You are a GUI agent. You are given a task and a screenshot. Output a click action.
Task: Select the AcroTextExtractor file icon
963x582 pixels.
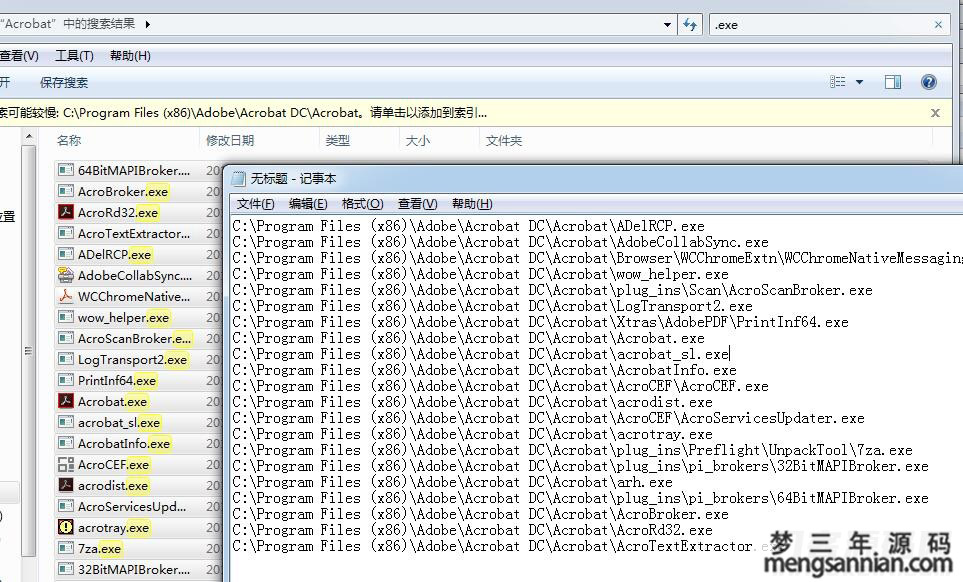pyautogui.click(x=66, y=233)
